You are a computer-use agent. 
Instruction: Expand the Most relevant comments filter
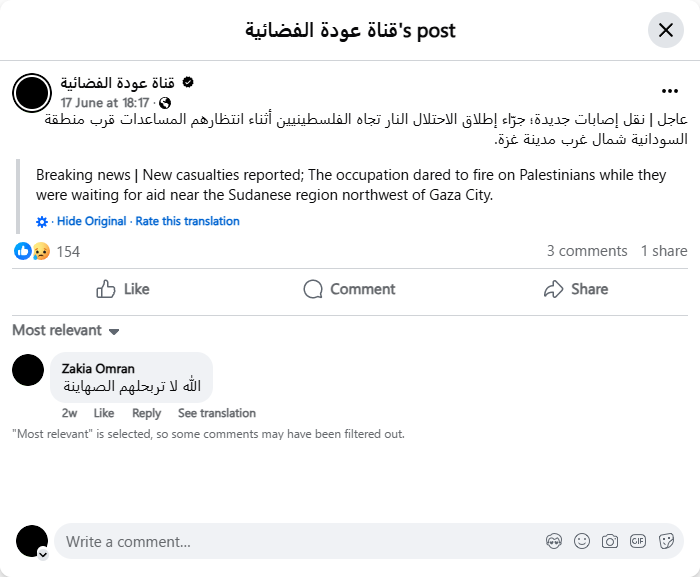[66, 330]
